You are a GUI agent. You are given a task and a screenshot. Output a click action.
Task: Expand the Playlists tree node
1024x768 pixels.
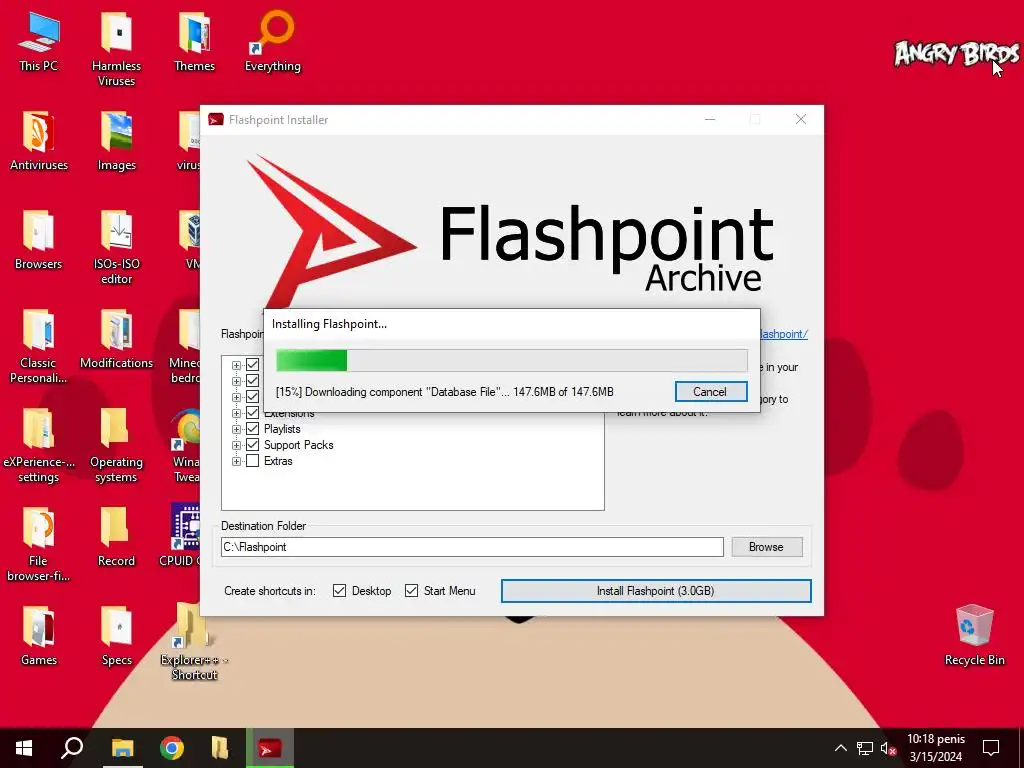(236, 429)
